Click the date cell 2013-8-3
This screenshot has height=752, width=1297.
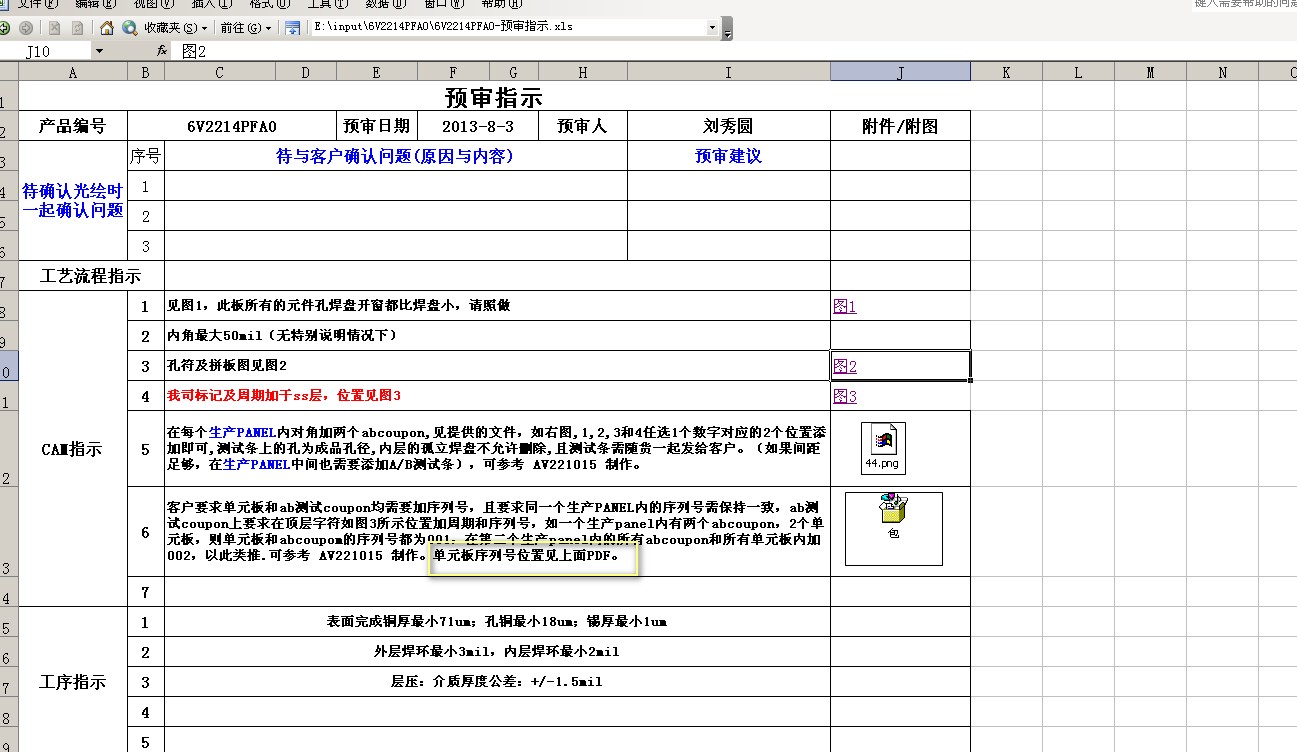[x=478, y=126]
